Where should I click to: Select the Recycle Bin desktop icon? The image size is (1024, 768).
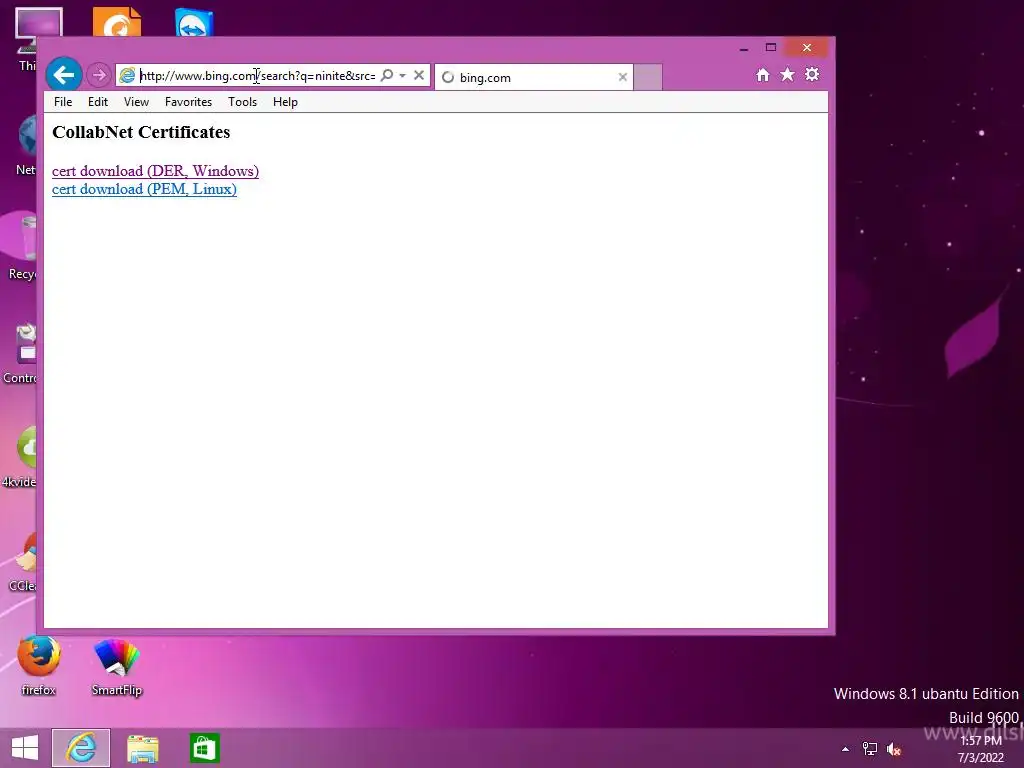click(x=22, y=248)
